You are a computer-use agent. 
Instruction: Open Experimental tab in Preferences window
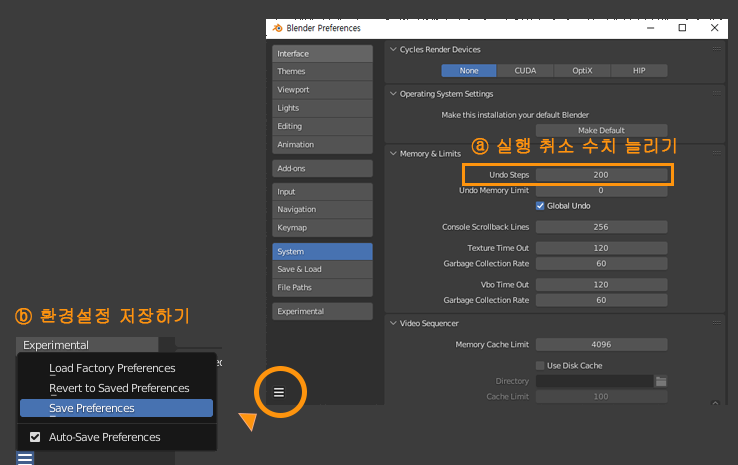tap(322, 312)
